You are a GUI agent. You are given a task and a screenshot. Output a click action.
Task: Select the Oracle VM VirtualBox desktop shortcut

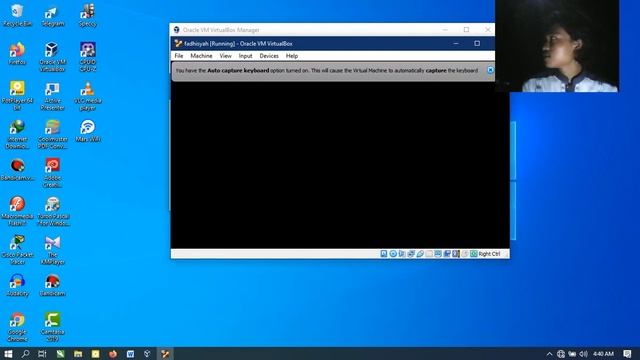tap(52, 57)
